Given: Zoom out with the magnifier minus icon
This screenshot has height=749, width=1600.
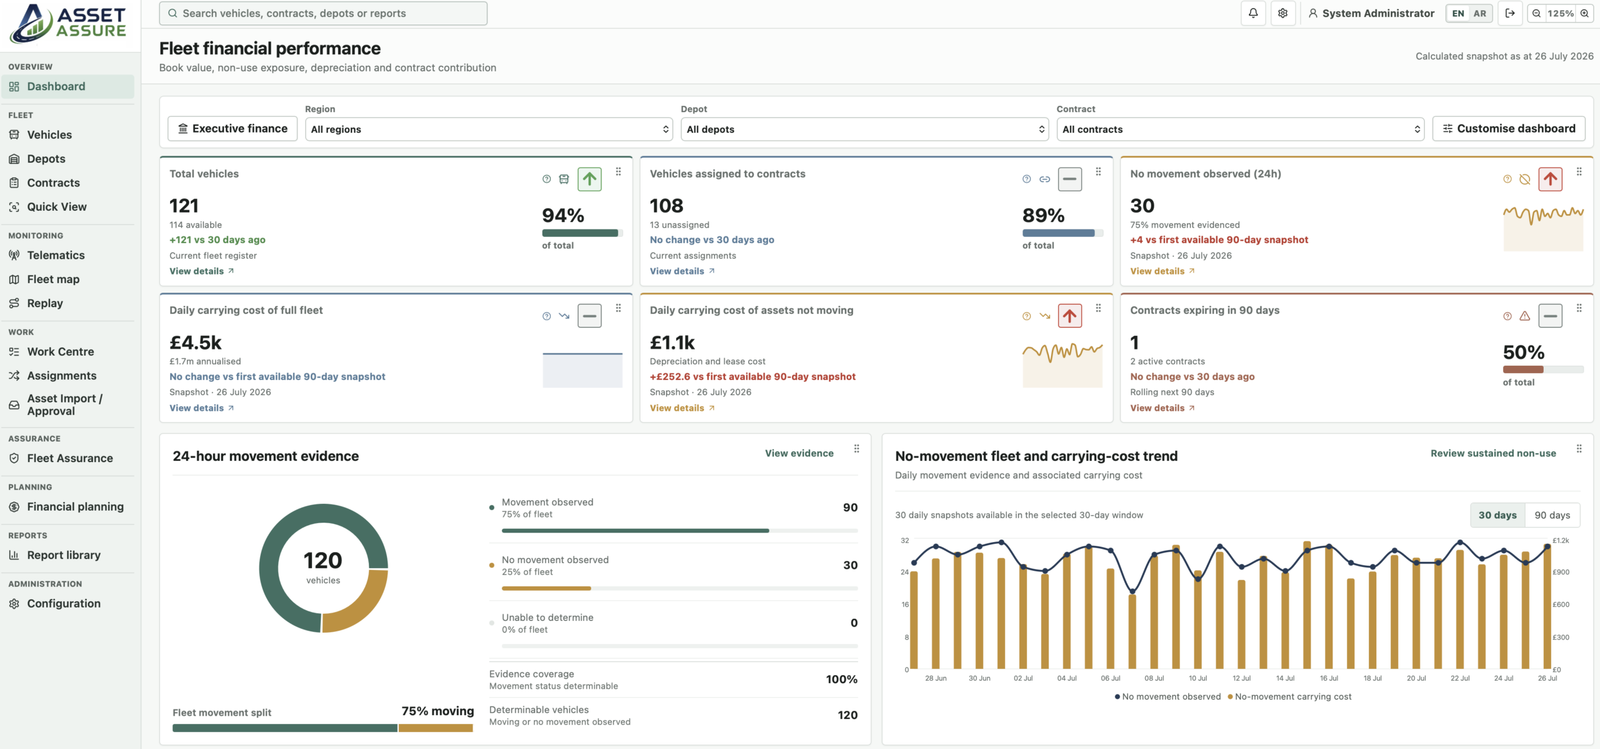Looking at the screenshot, I should point(1536,13).
